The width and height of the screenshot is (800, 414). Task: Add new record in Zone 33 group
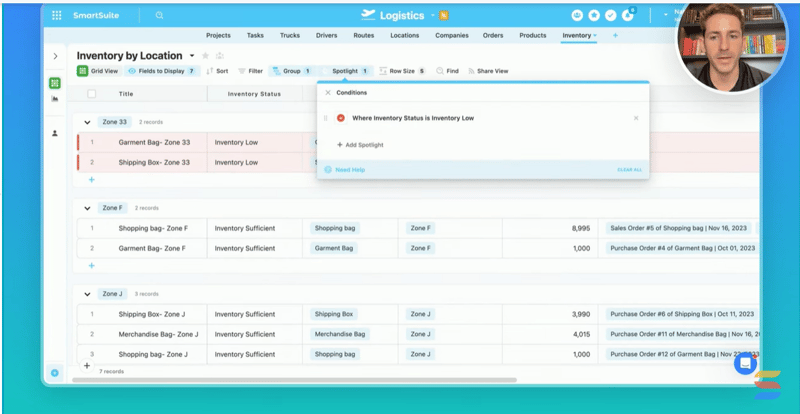91,180
